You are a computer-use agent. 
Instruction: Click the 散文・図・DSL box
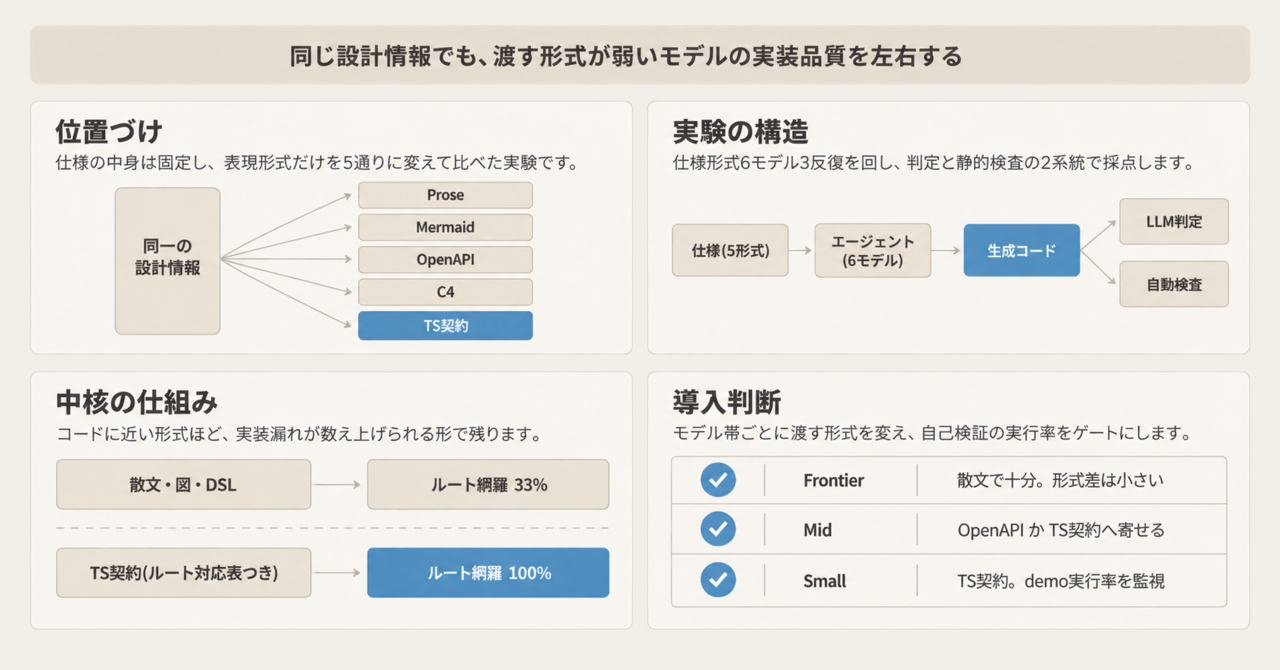(x=184, y=485)
